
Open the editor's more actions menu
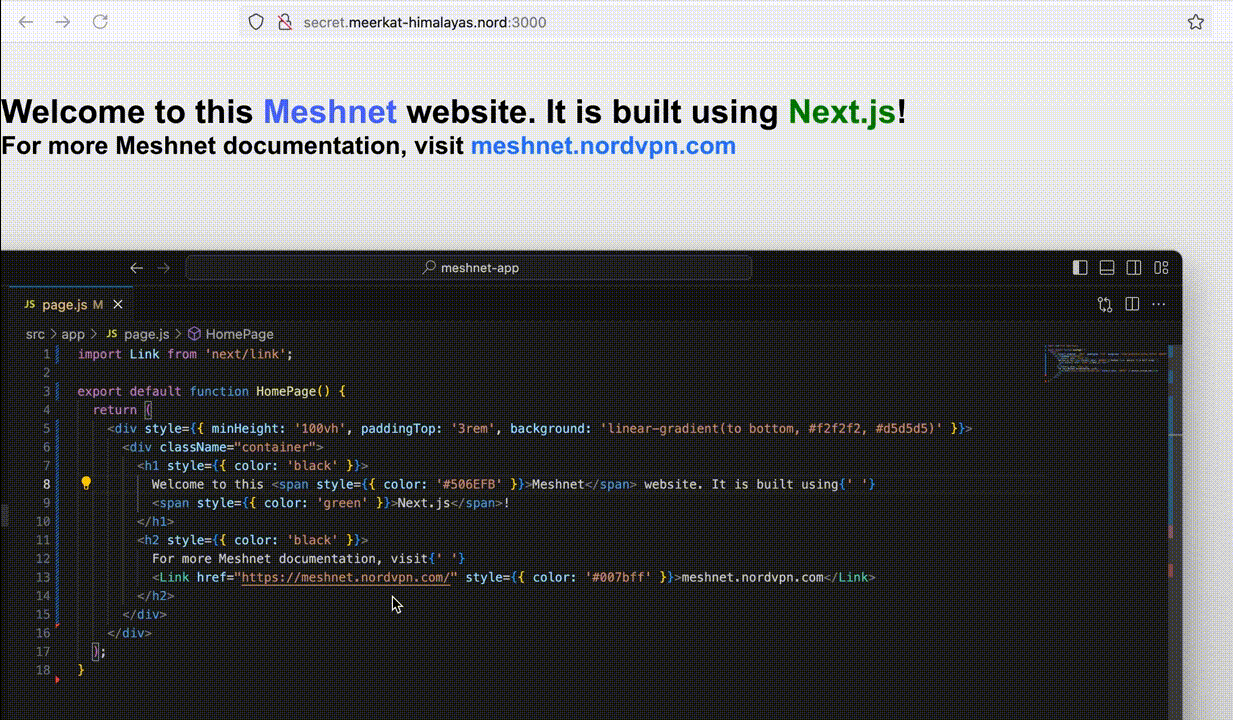pyautogui.click(x=1158, y=304)
